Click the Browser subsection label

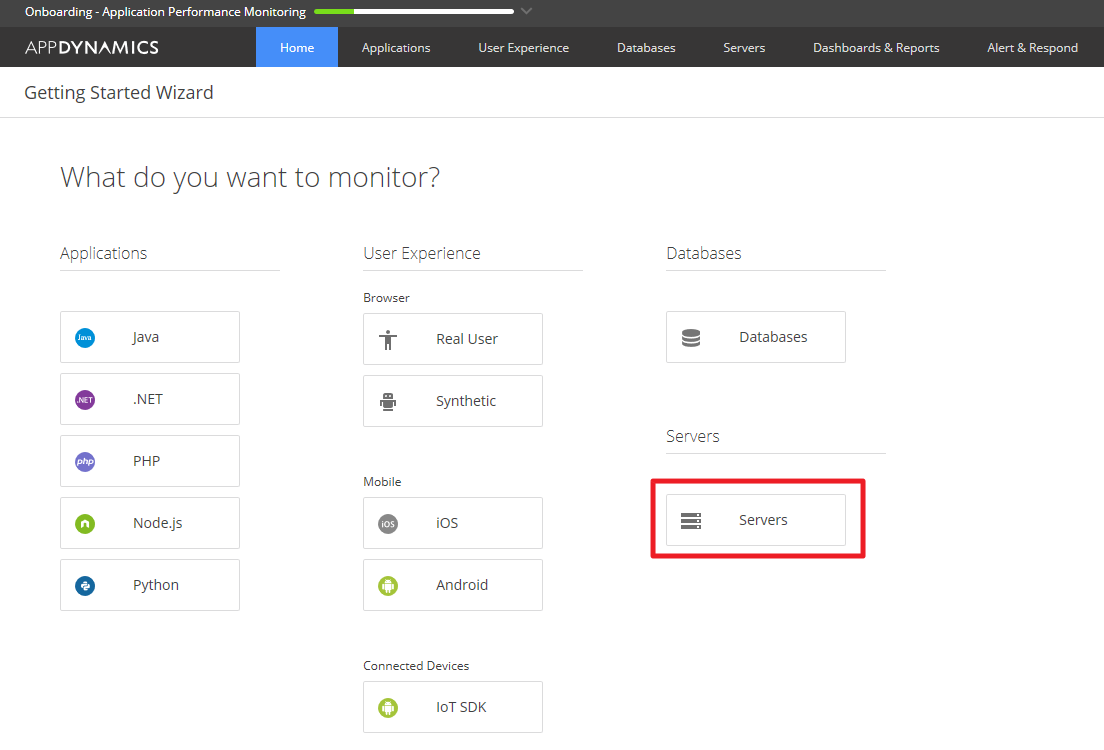pyautogui.click(x=386, y=298)
